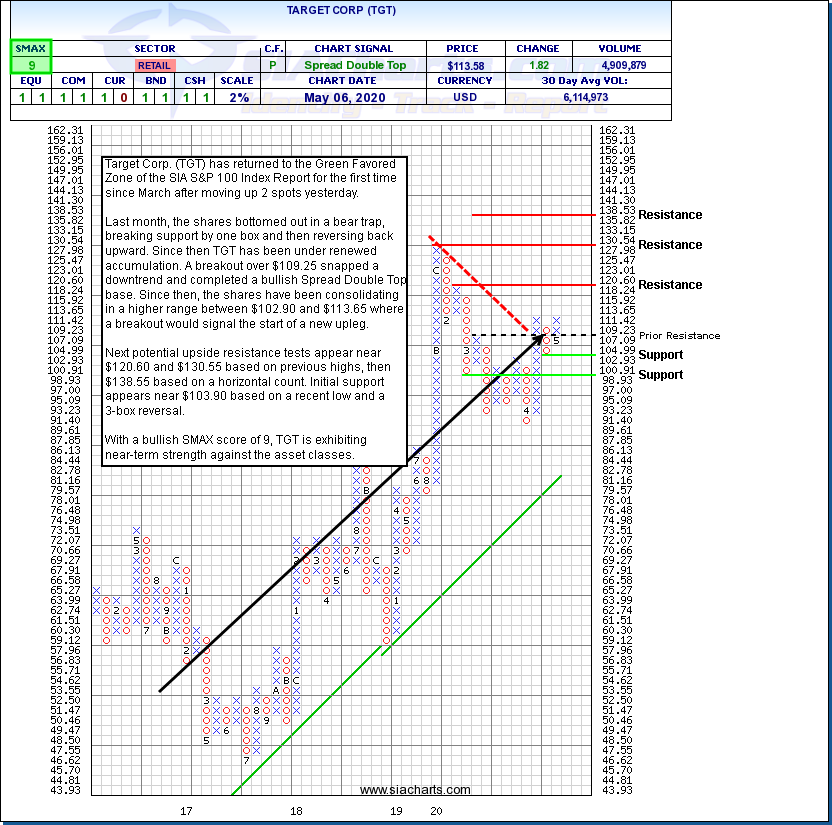
Task: Click the upper green Support label
Action: point(661,355)
